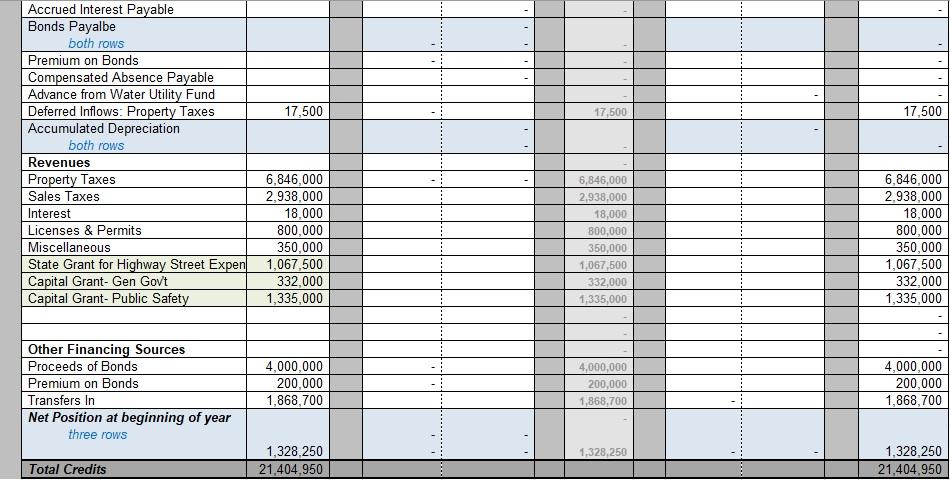Viewport: 950px width, 480px height.
Task: Select Net Position at beginning of year
Action: coord(129,417)
